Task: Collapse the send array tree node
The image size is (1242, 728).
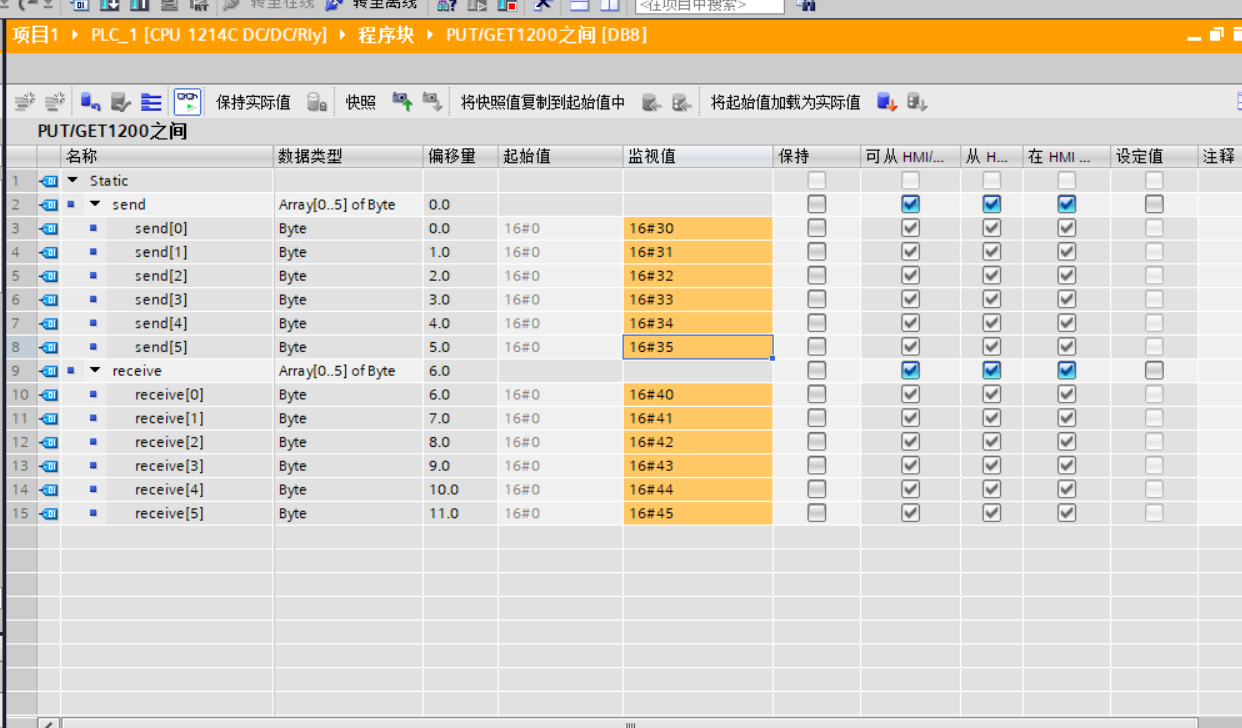Action: 95,204
